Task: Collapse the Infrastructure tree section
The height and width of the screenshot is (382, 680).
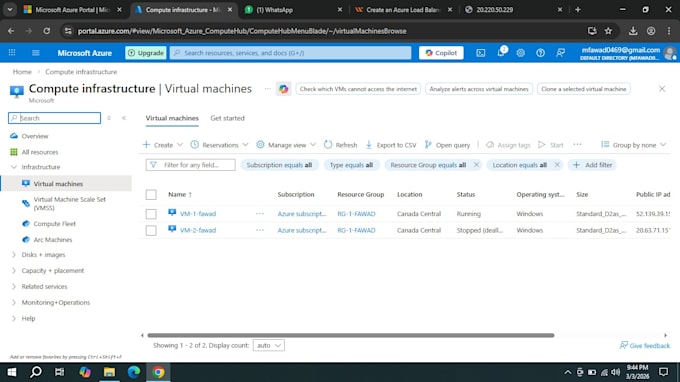Action: pyautogui.click(x=14, y=167)
